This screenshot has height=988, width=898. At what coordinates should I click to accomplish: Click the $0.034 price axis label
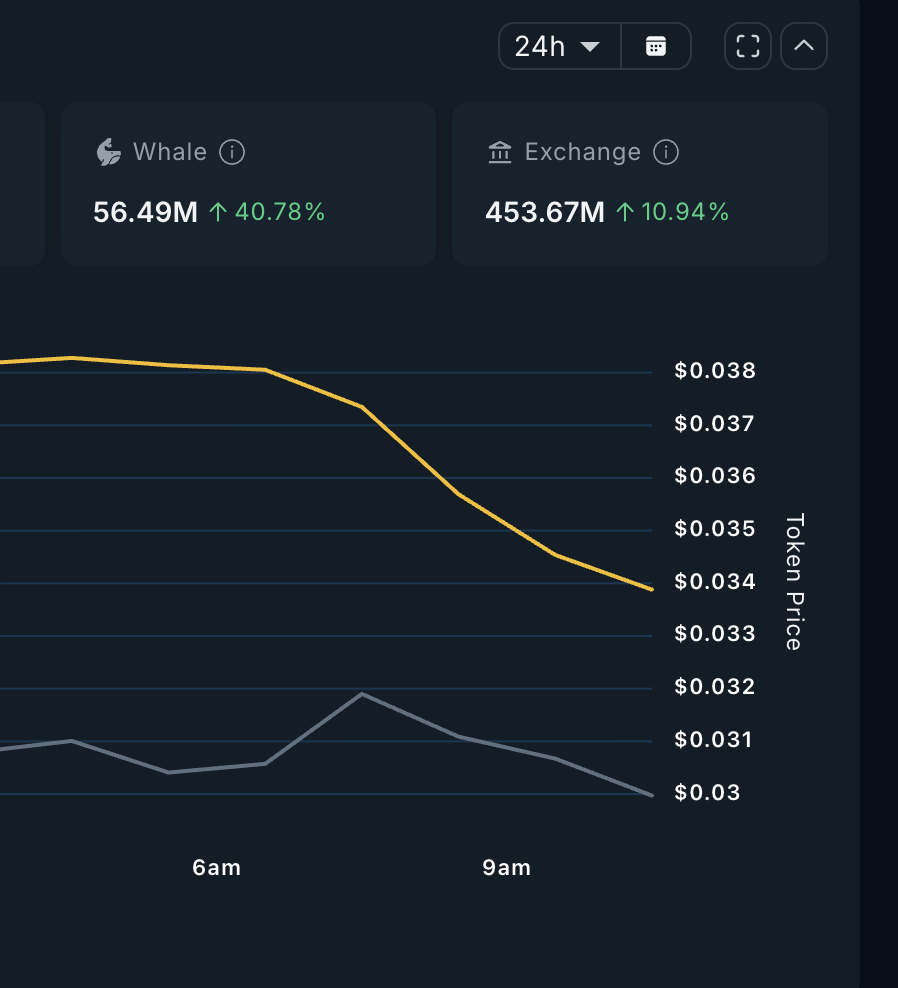click(x=714, y=581)
